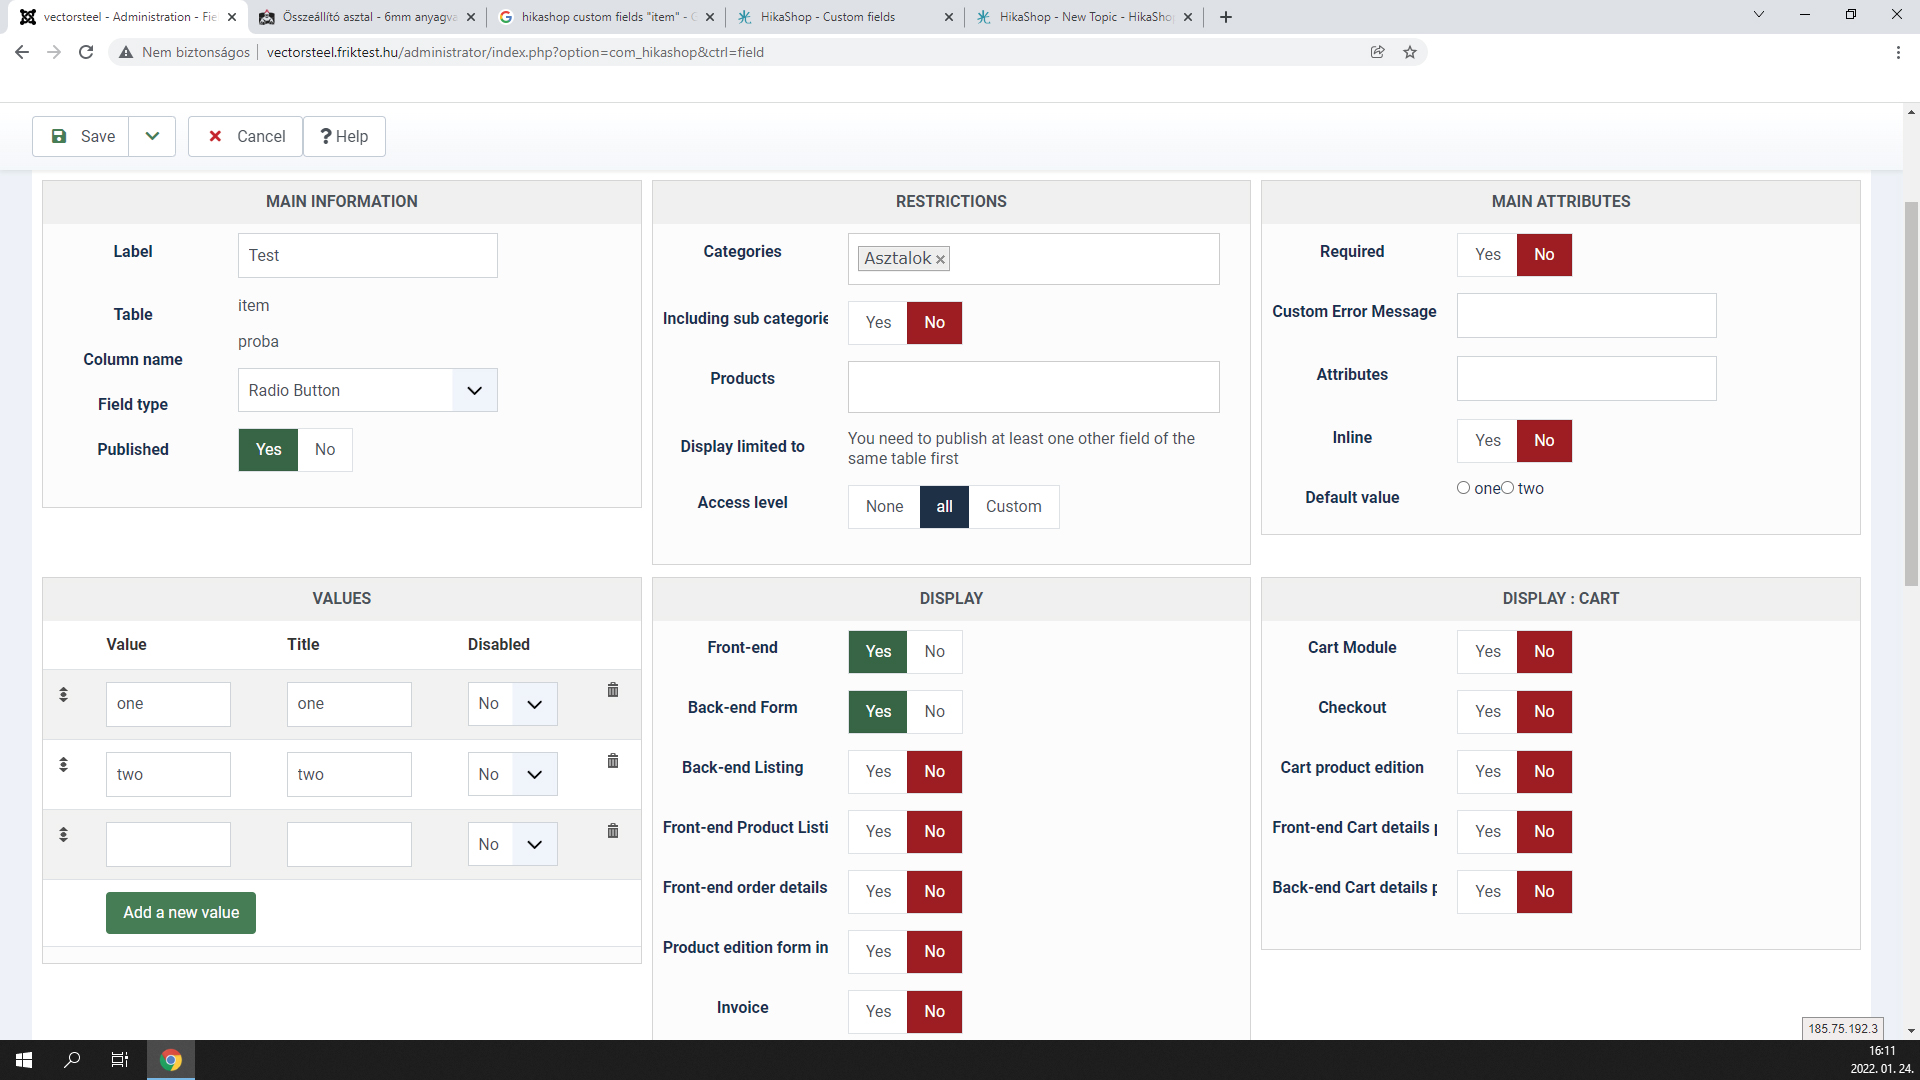The height and width of the screenshot is (1080, 1920).
Task: Click the Cancel button
Action: click(x=246, y=136)
